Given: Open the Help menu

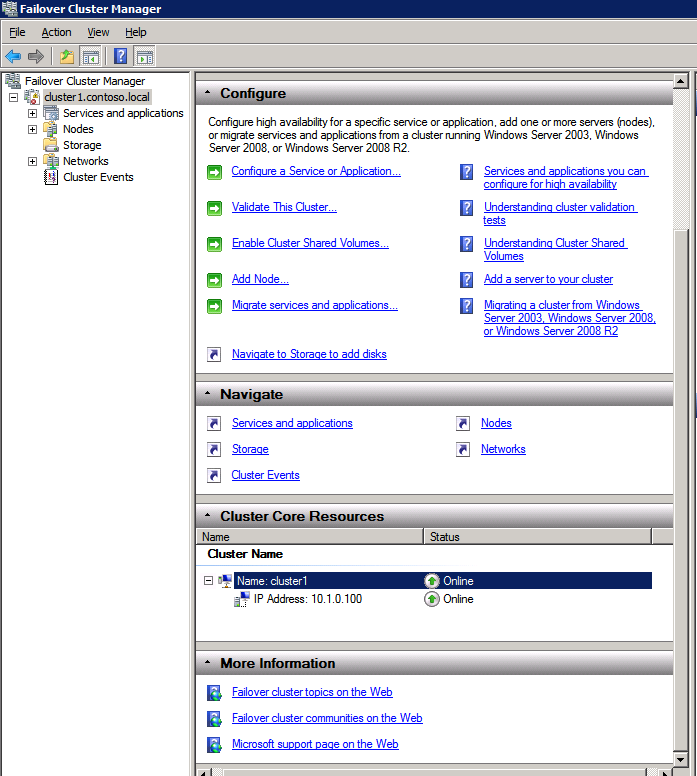Looking at the screenshot, I should [x=136, y=32].
